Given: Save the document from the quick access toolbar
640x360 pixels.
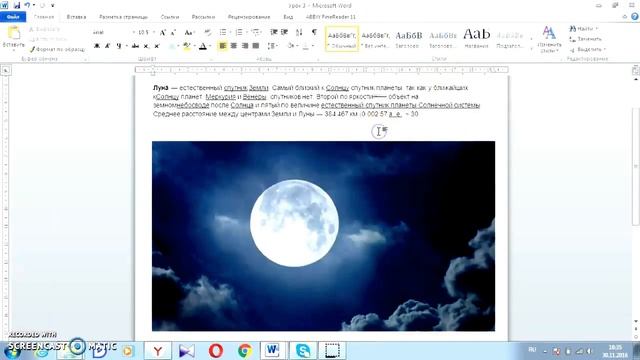Looking at the screenshot, I should [17, 5].
